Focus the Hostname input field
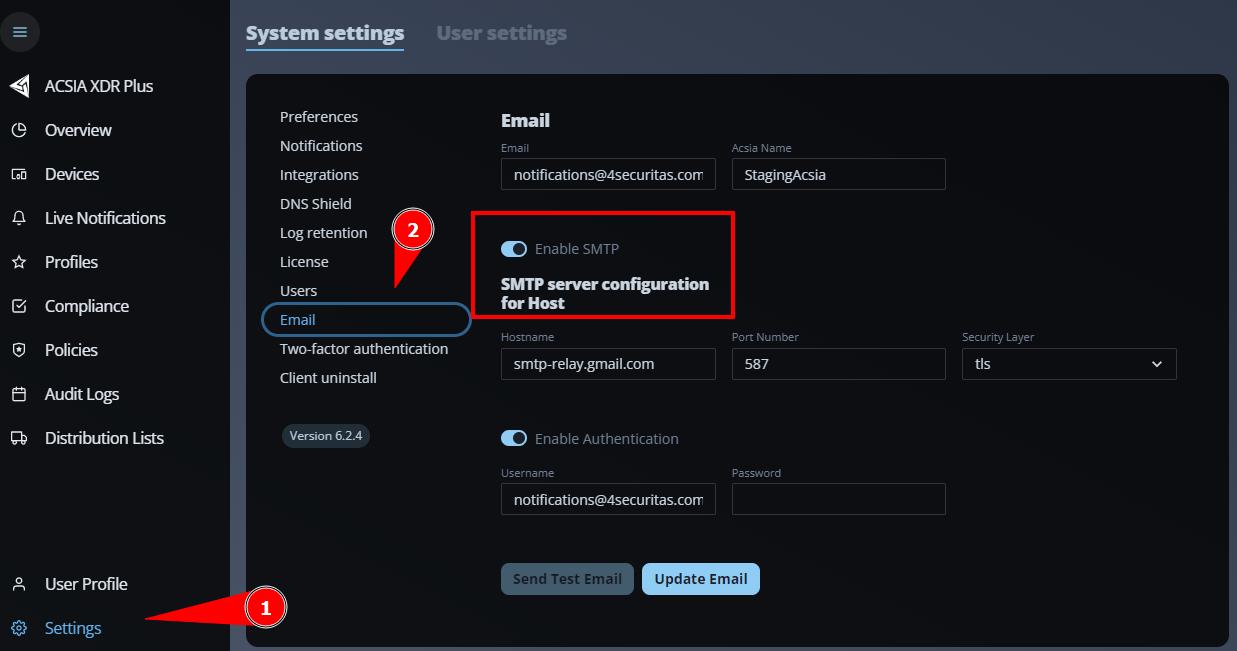 [608, 364]
